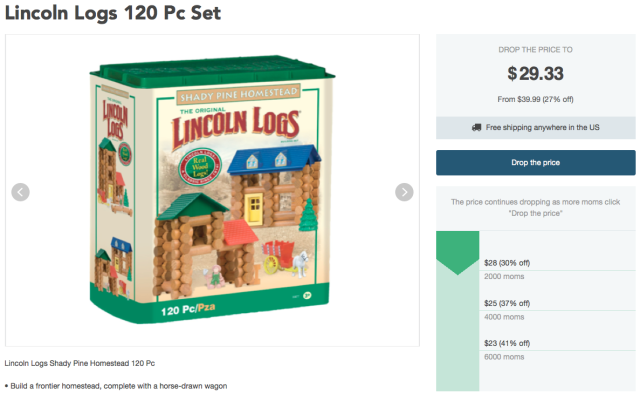The width and height of the screenshot is (640, 394).
Task: Click the Drop the price button
Action: 536,162
